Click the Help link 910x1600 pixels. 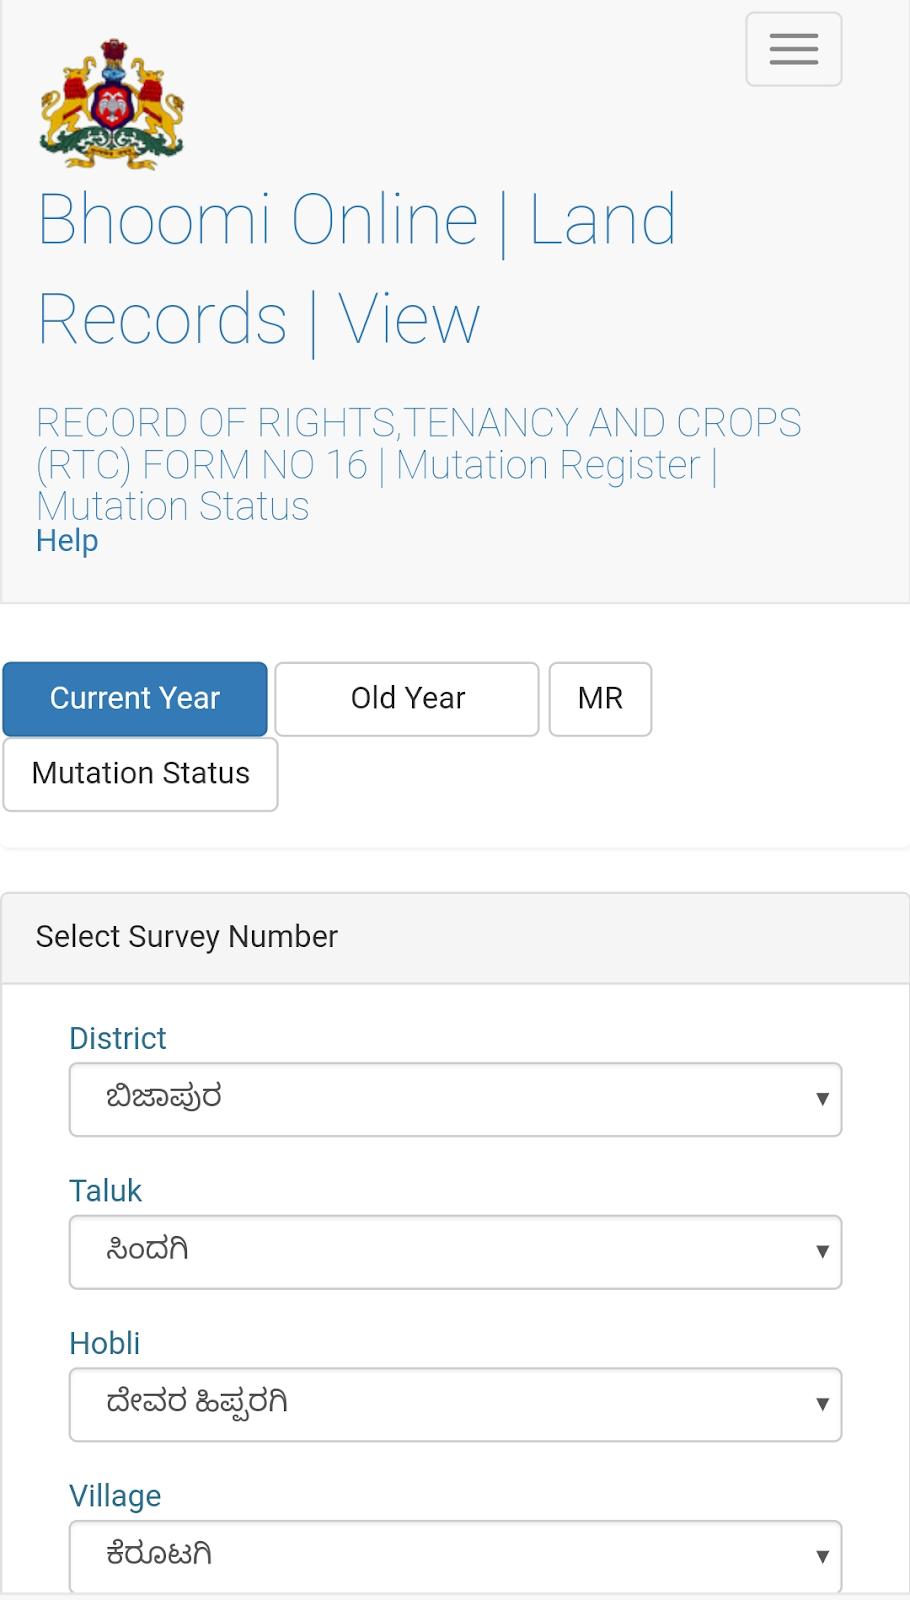pos(67,540)
